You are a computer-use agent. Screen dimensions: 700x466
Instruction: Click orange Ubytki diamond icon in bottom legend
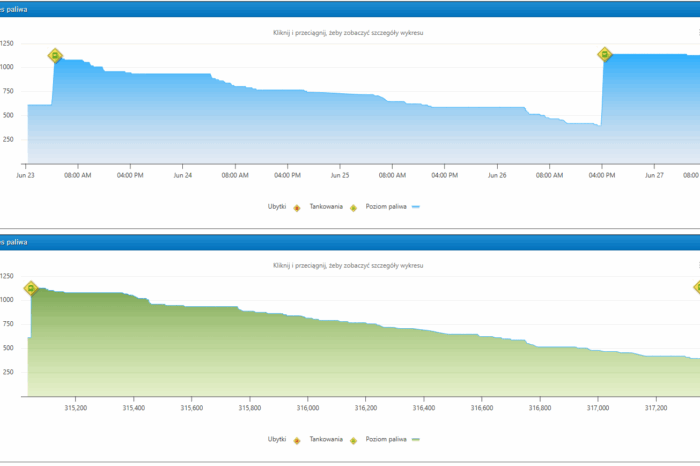297,440
